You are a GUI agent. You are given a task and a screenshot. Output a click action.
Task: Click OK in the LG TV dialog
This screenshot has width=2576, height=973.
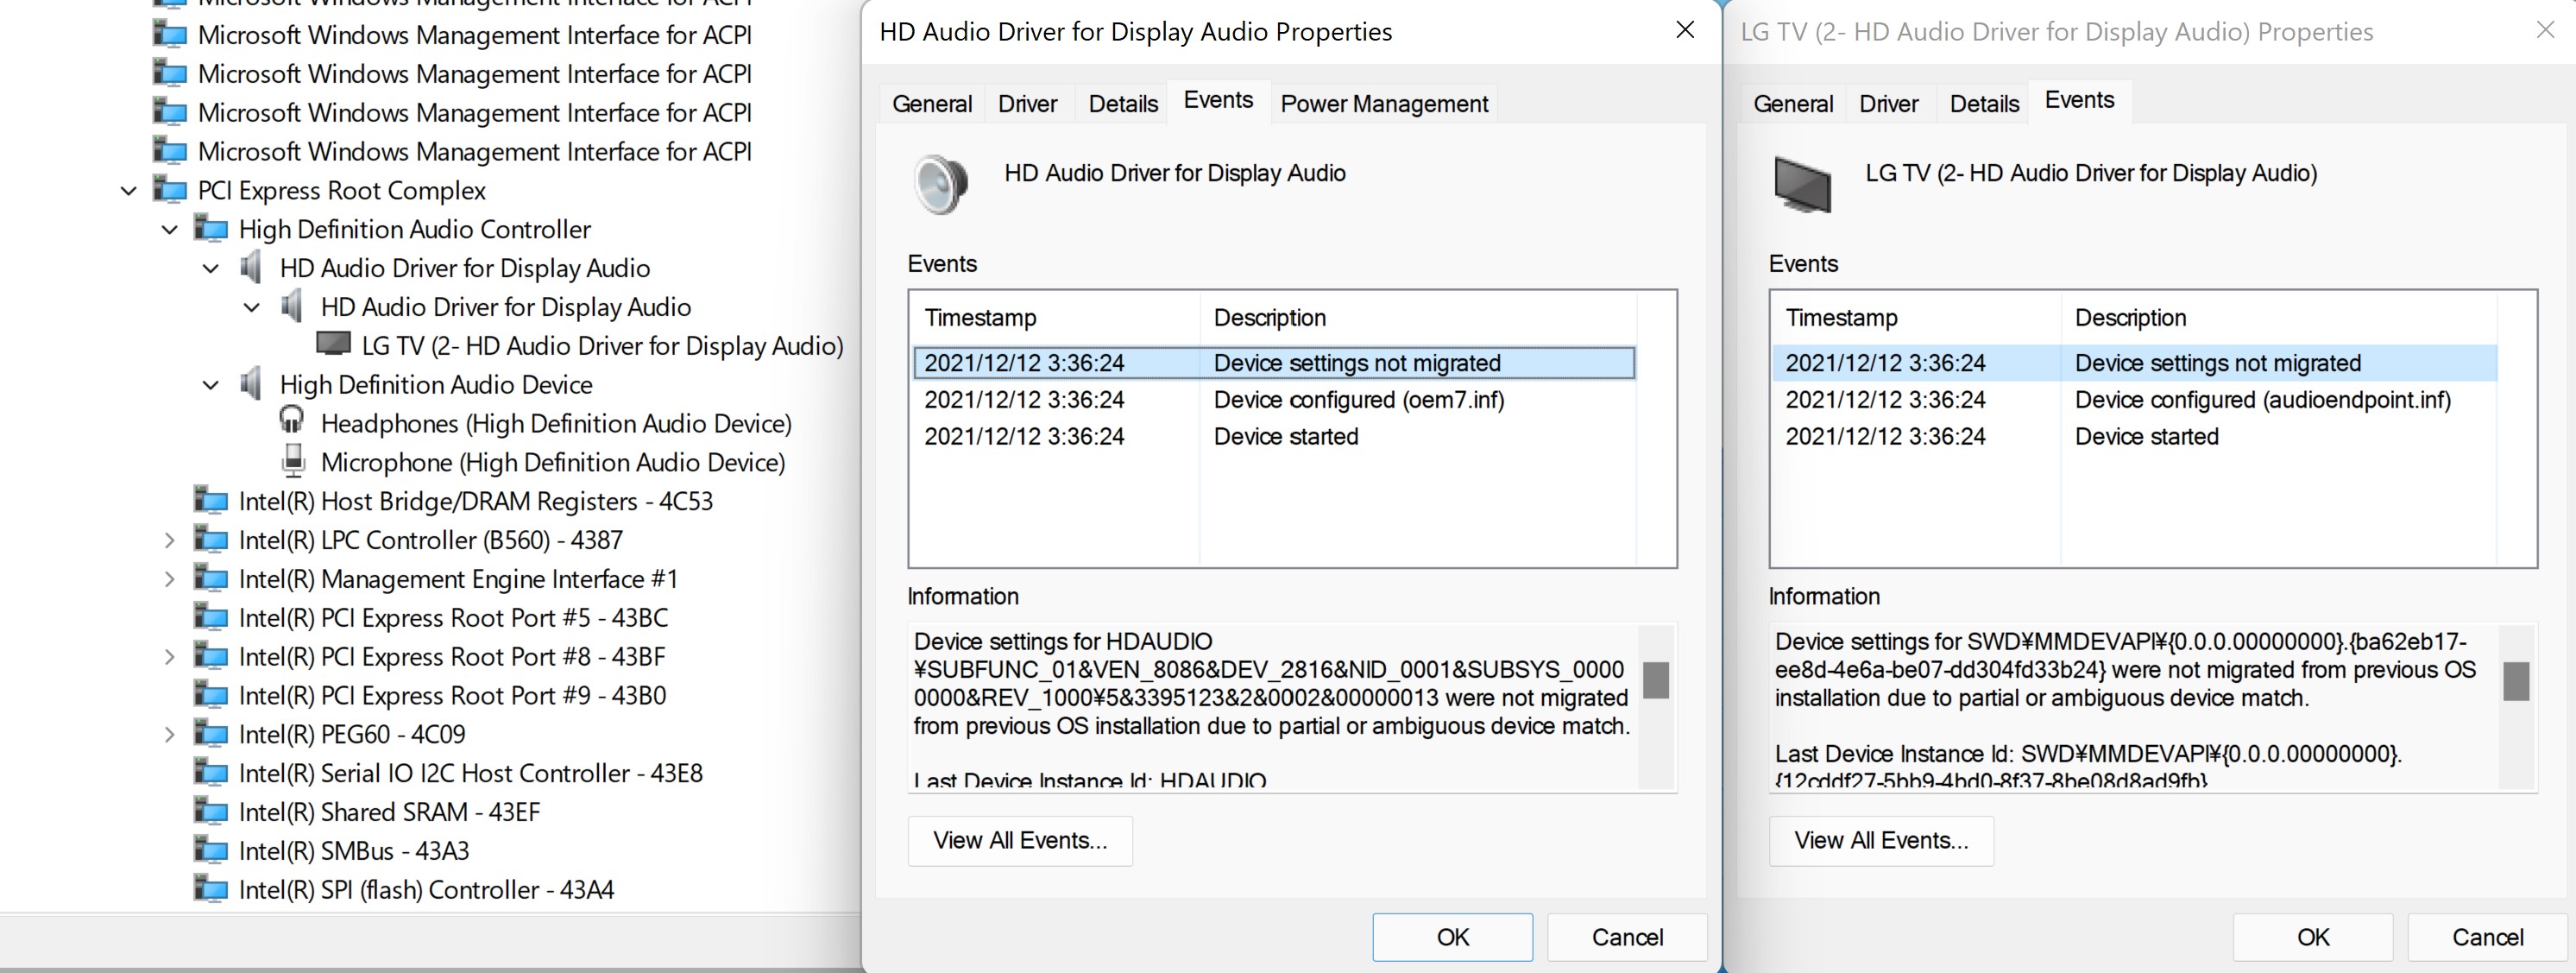[2311, 937]
